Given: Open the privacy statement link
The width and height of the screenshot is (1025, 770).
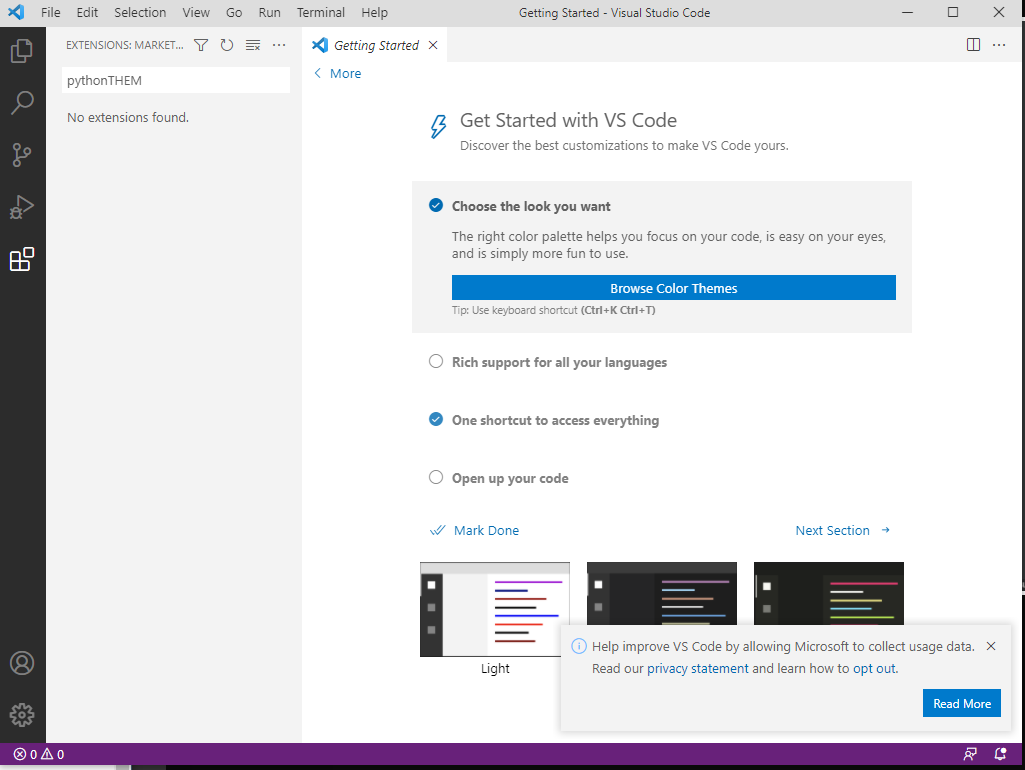Looking at the screenshot, I should point(697,668).
